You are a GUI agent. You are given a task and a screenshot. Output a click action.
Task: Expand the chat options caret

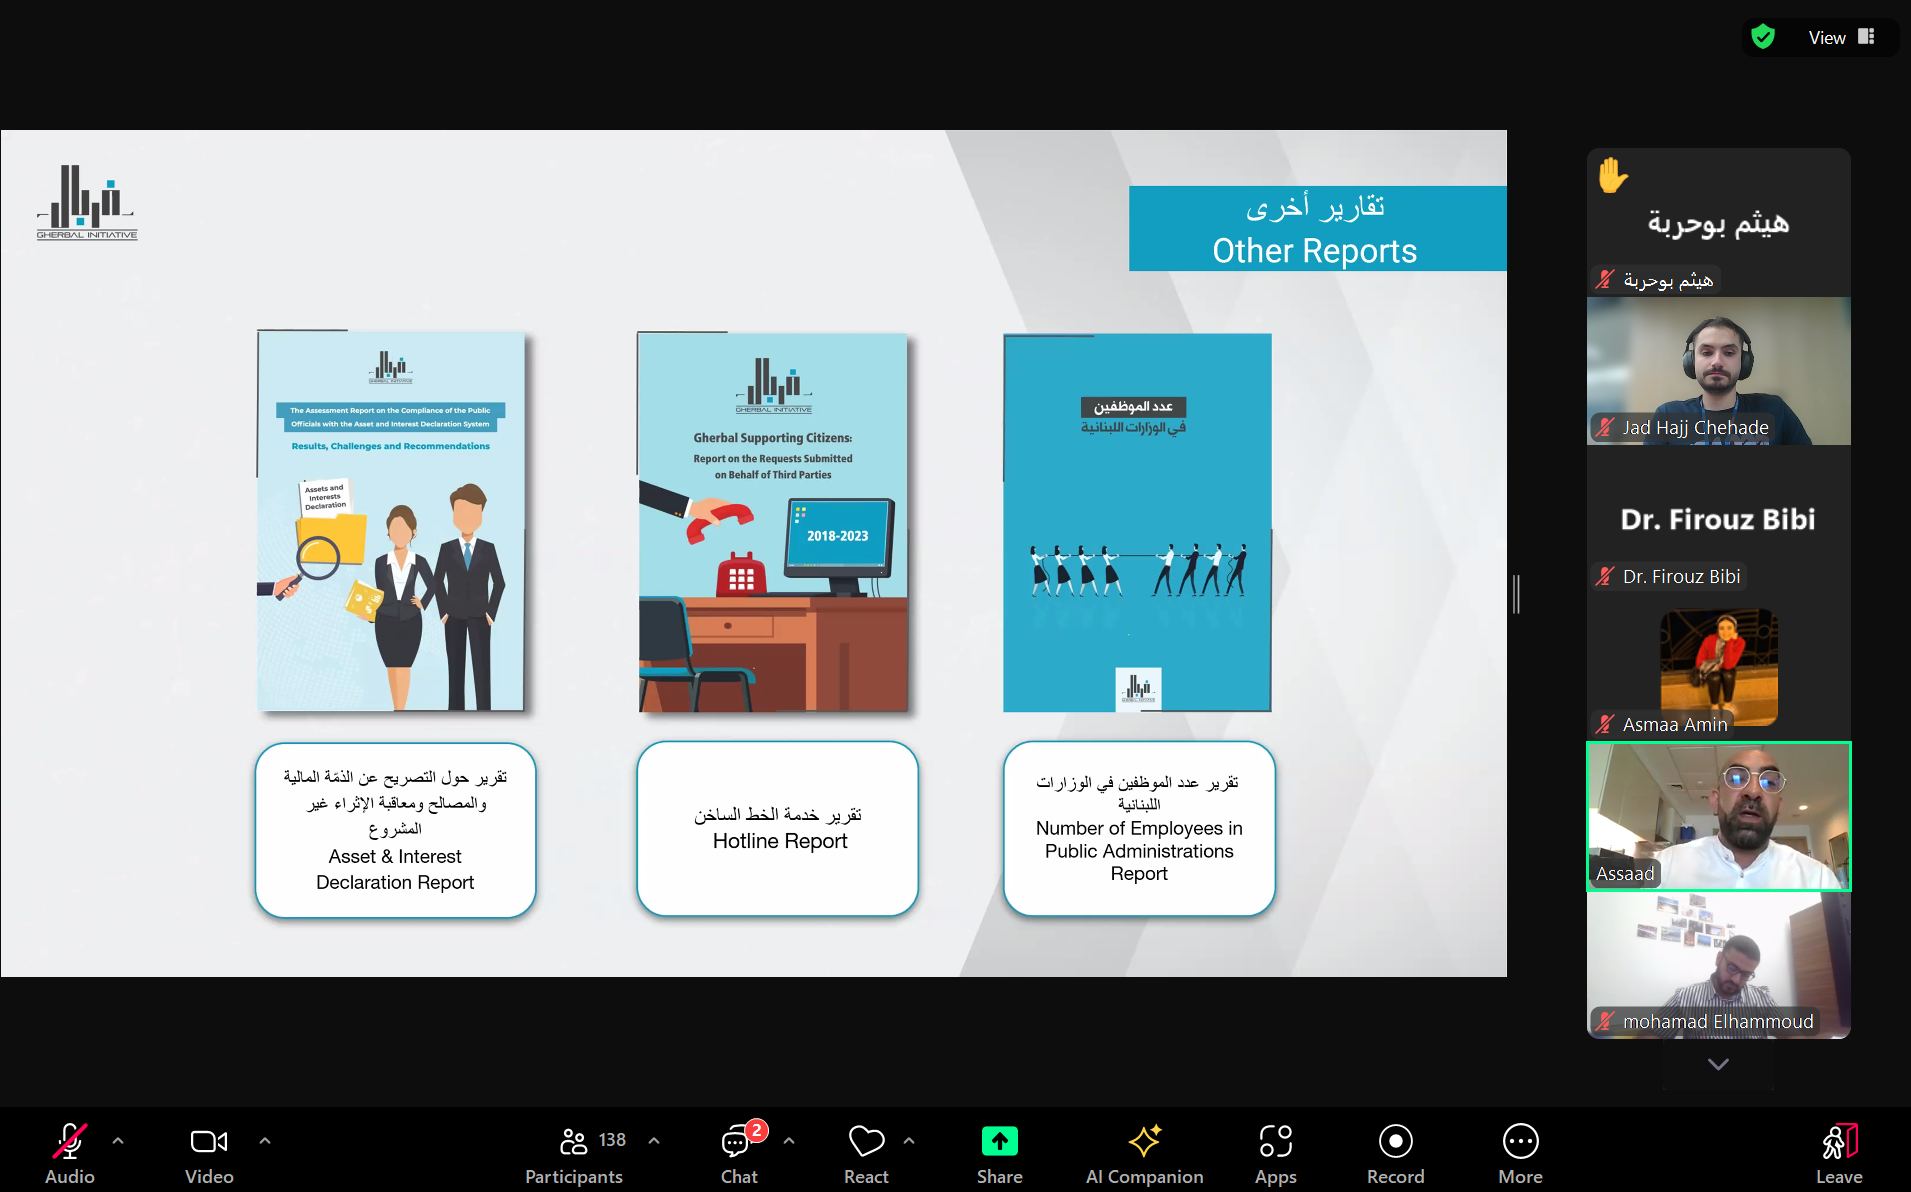[789, 1140]
